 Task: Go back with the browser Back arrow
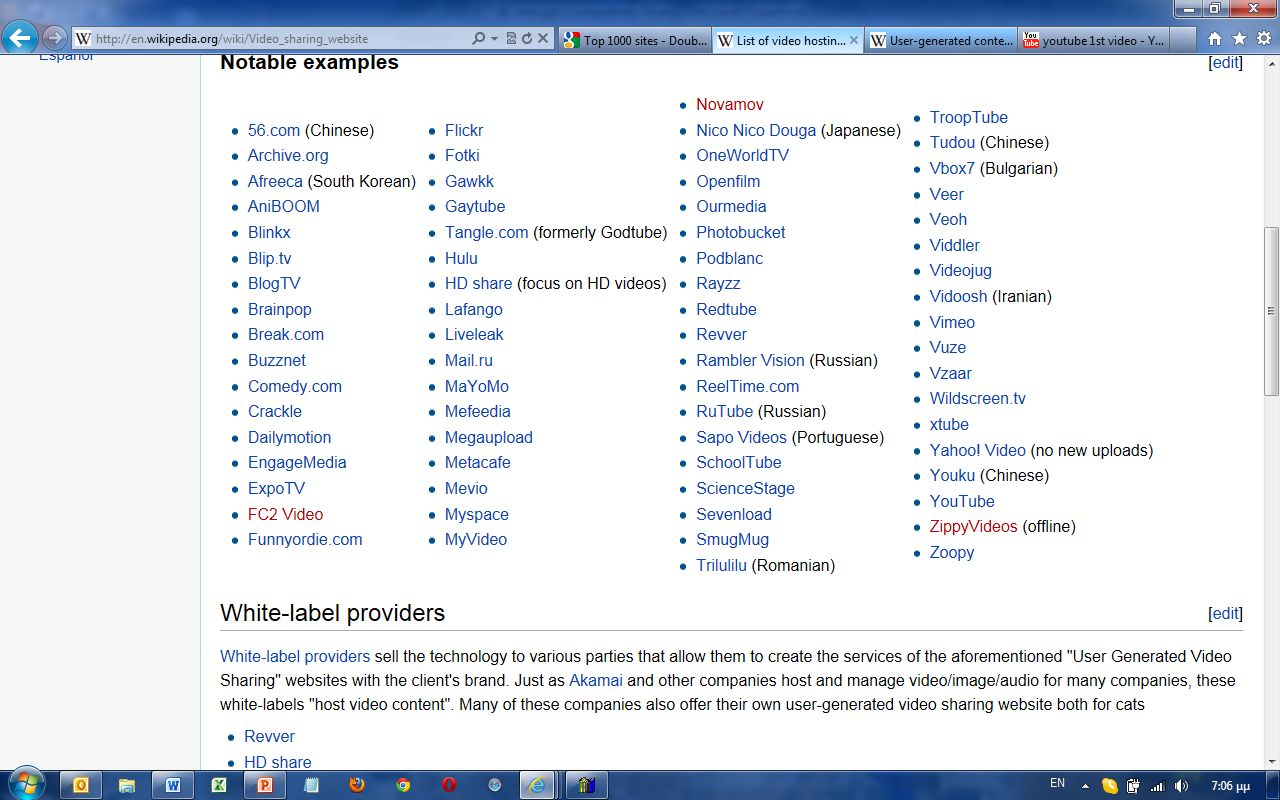(x=19, y=38)
